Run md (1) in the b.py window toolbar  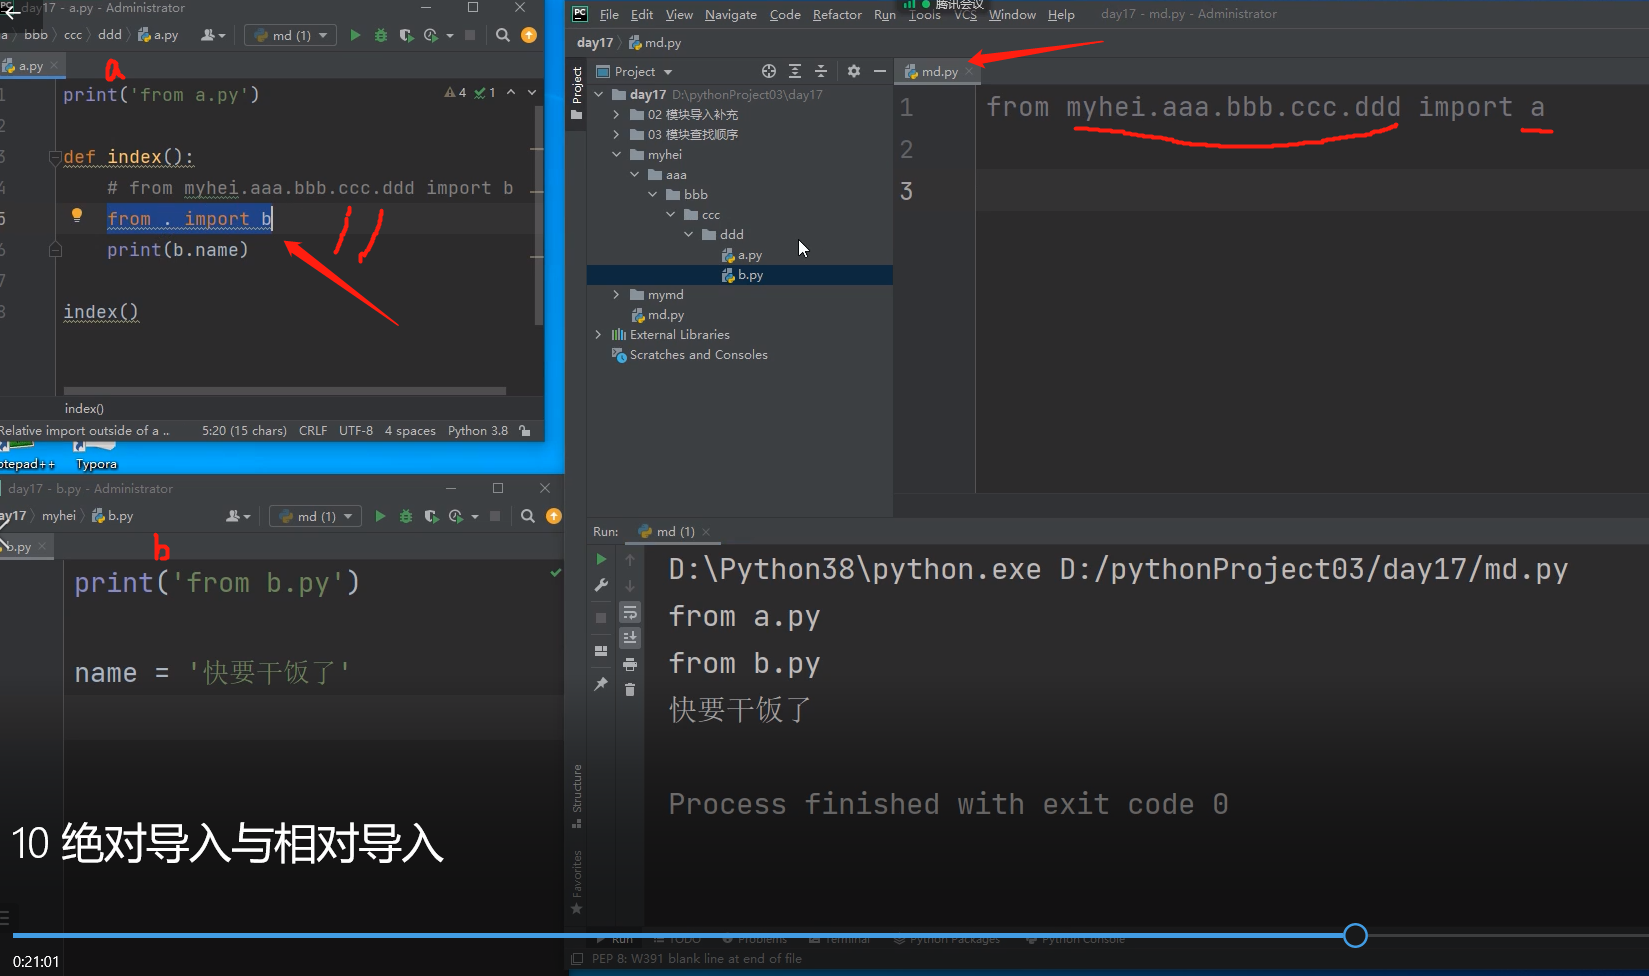380,516
